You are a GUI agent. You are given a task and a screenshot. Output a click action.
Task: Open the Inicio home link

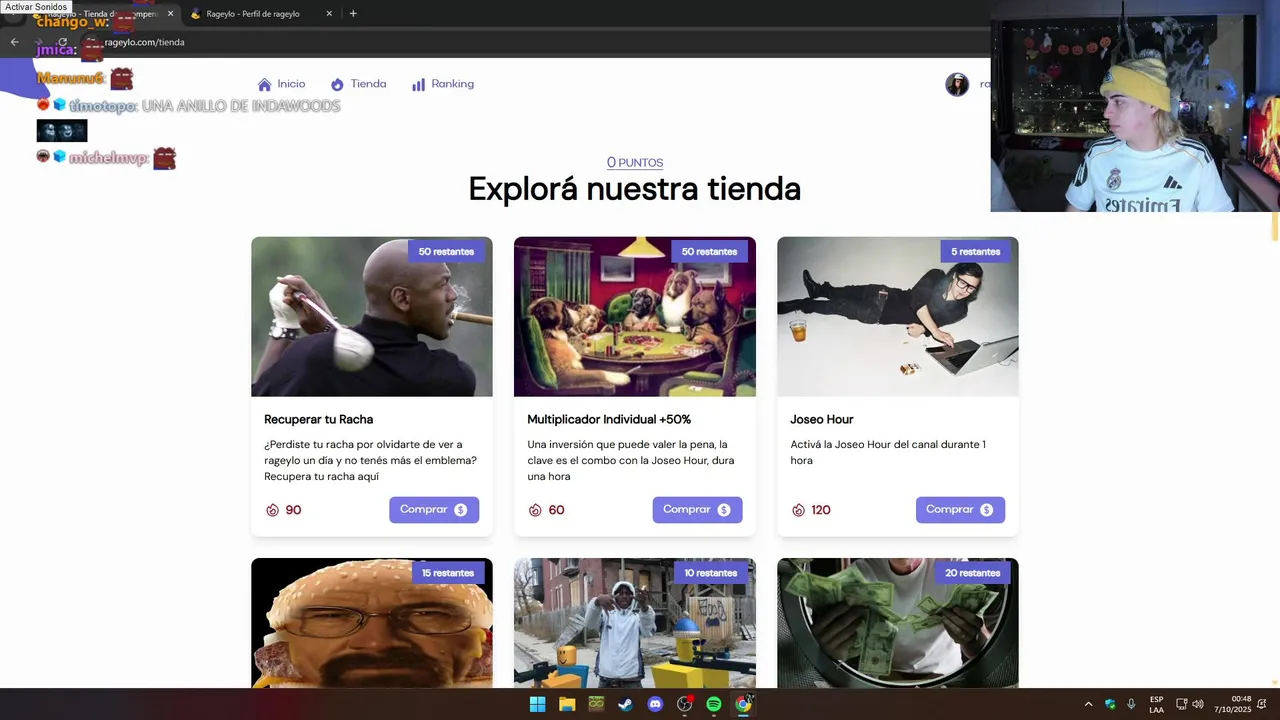281,84
